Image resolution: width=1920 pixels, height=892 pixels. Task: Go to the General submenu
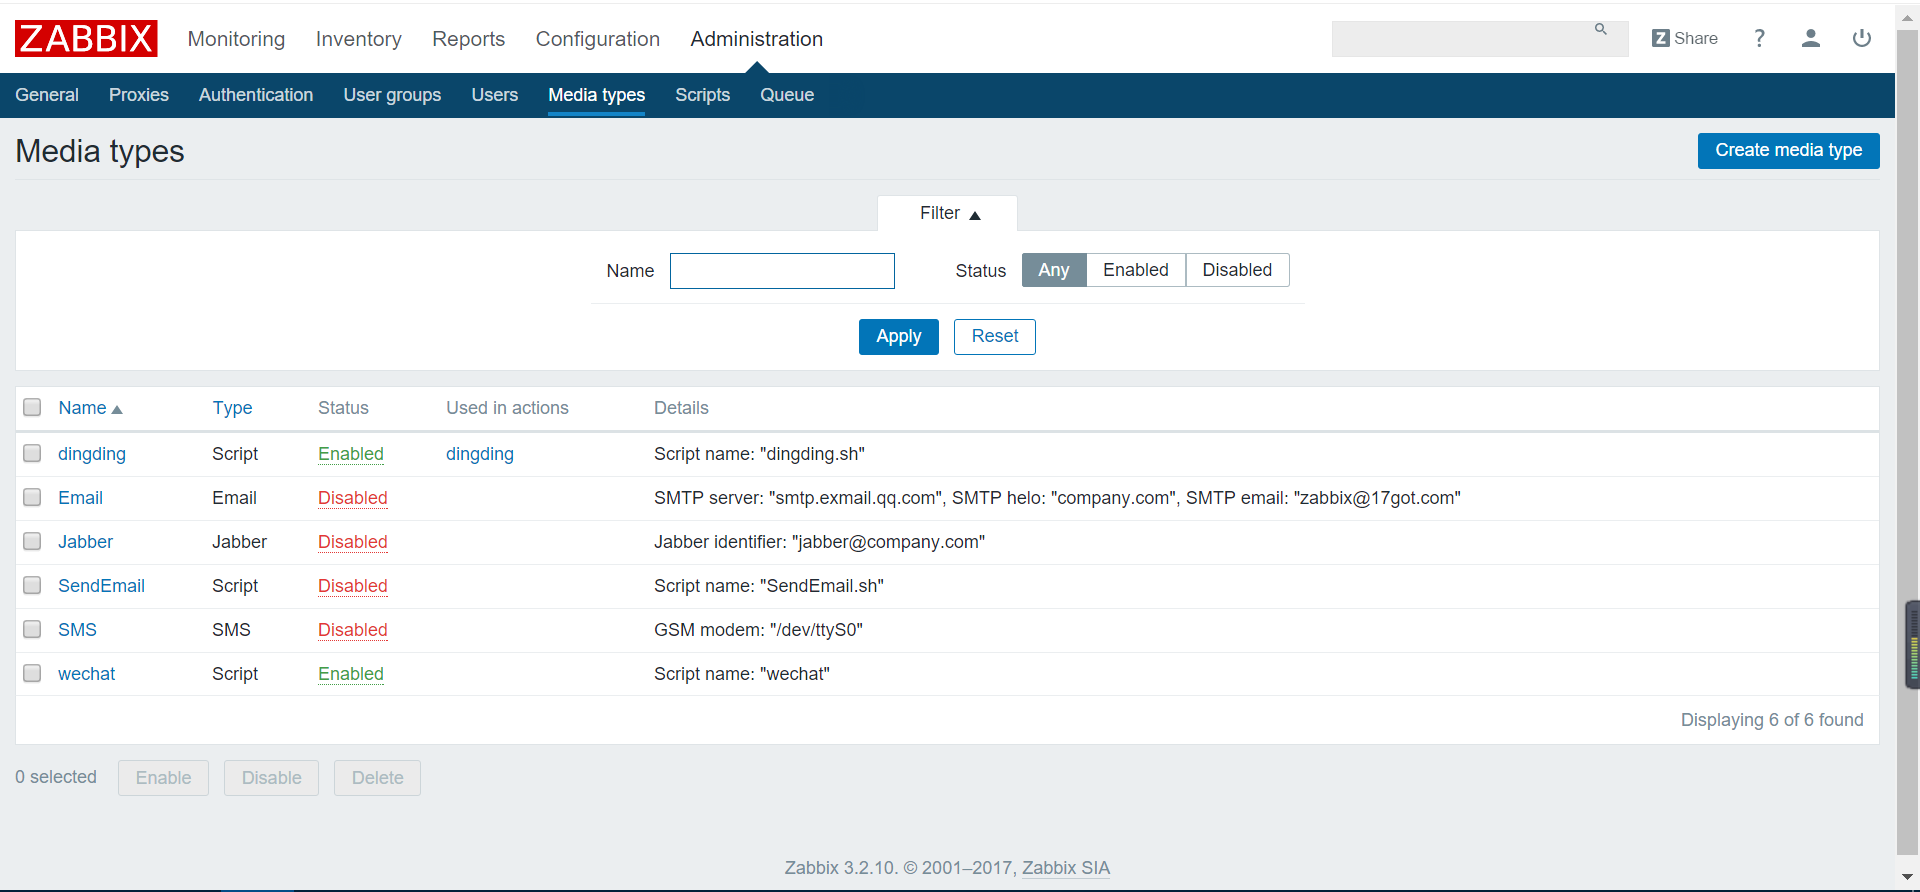coord(47,95)
